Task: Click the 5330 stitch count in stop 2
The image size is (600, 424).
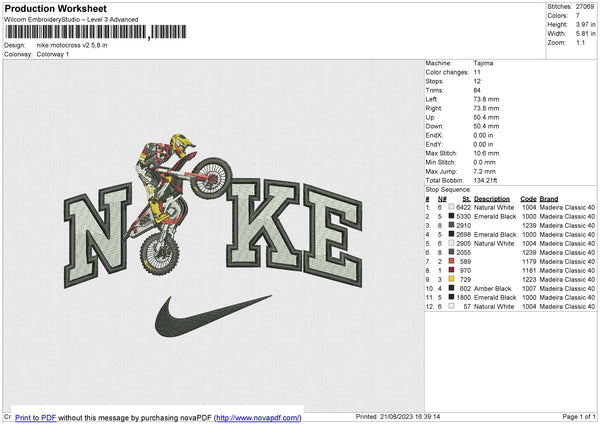Action: tap(463, 217)
